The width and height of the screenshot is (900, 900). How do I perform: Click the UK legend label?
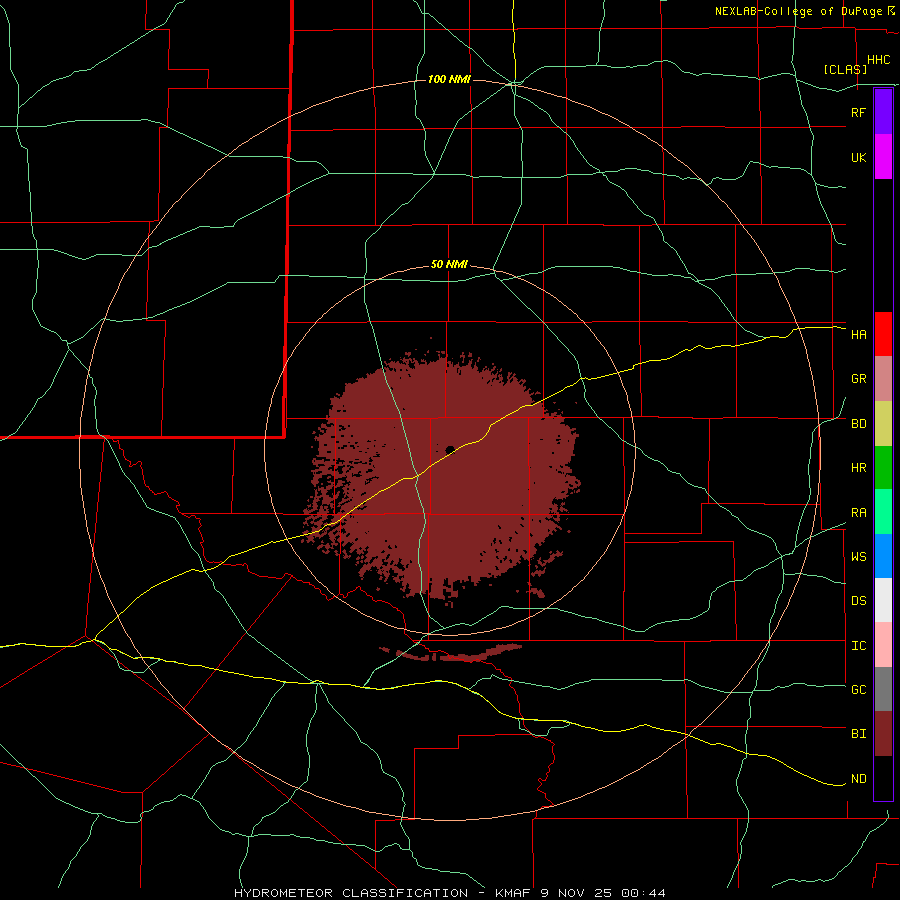tap(859, 157)
